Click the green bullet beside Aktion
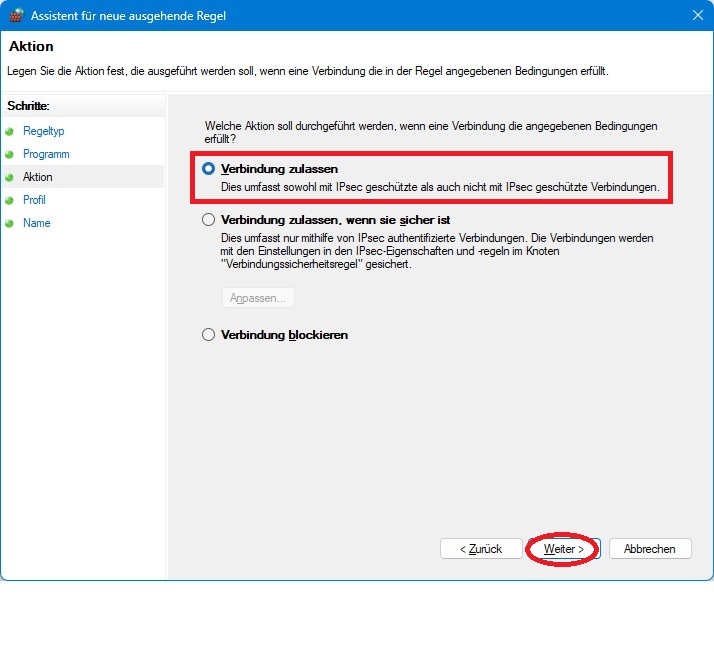 pyautogui.click(x=9, y=178)
